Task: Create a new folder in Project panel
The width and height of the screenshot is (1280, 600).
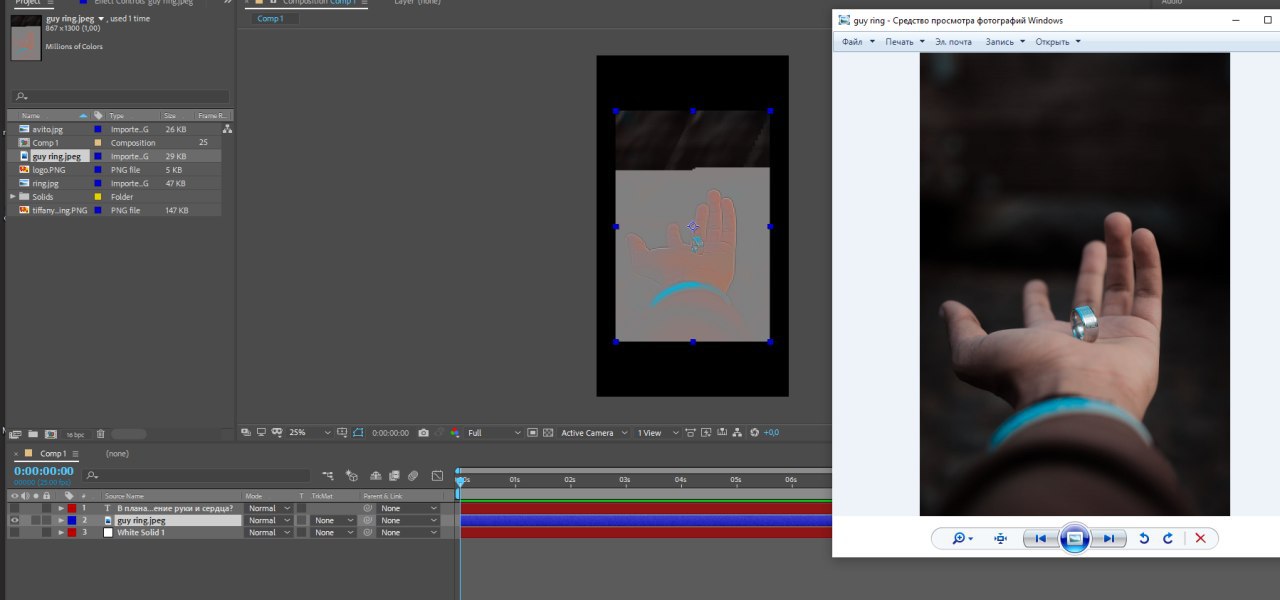Action: (33, 434)
